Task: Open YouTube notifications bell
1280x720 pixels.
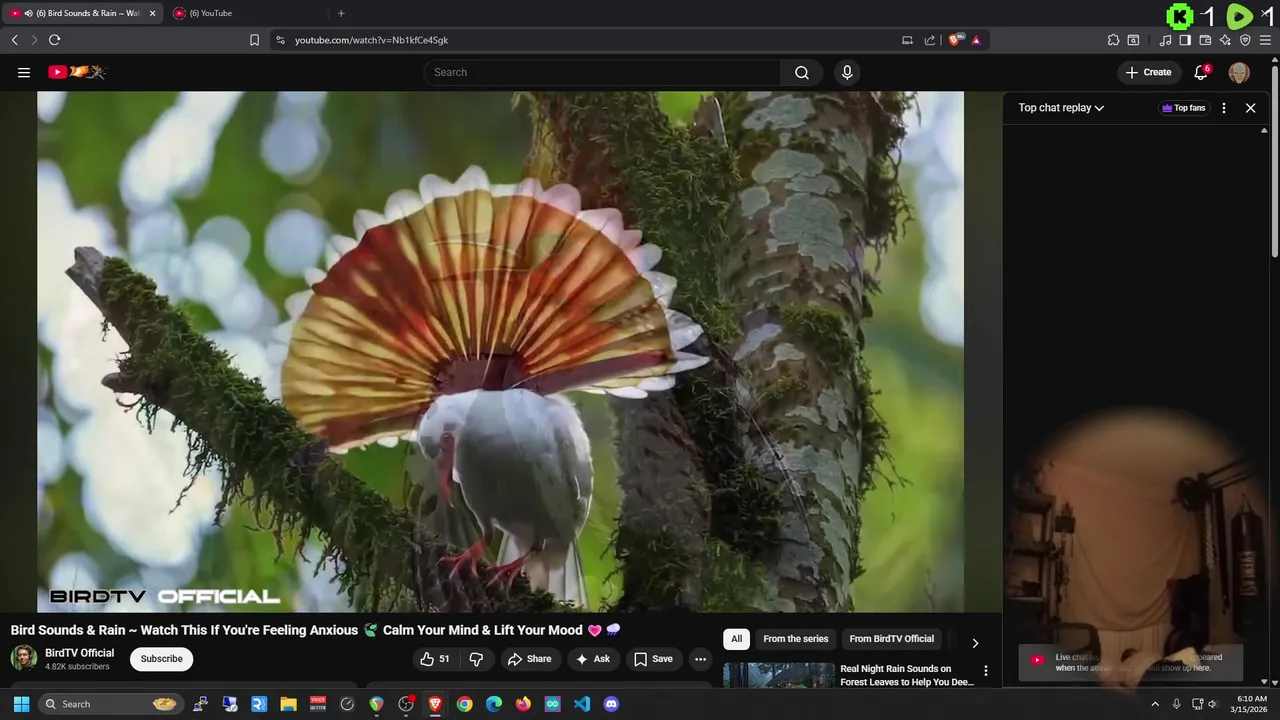Action: [x=1201, y=72]
